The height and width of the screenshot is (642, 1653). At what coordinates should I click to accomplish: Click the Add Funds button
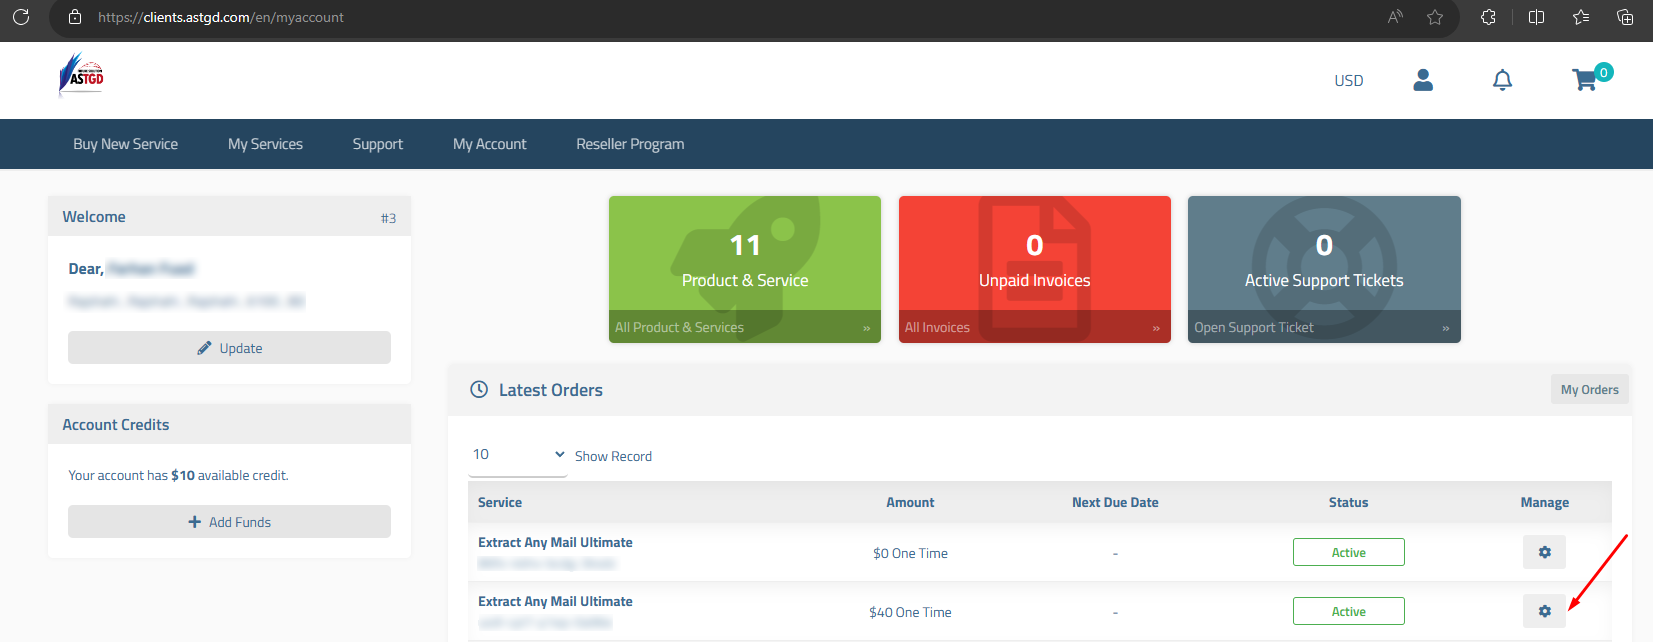229,522
